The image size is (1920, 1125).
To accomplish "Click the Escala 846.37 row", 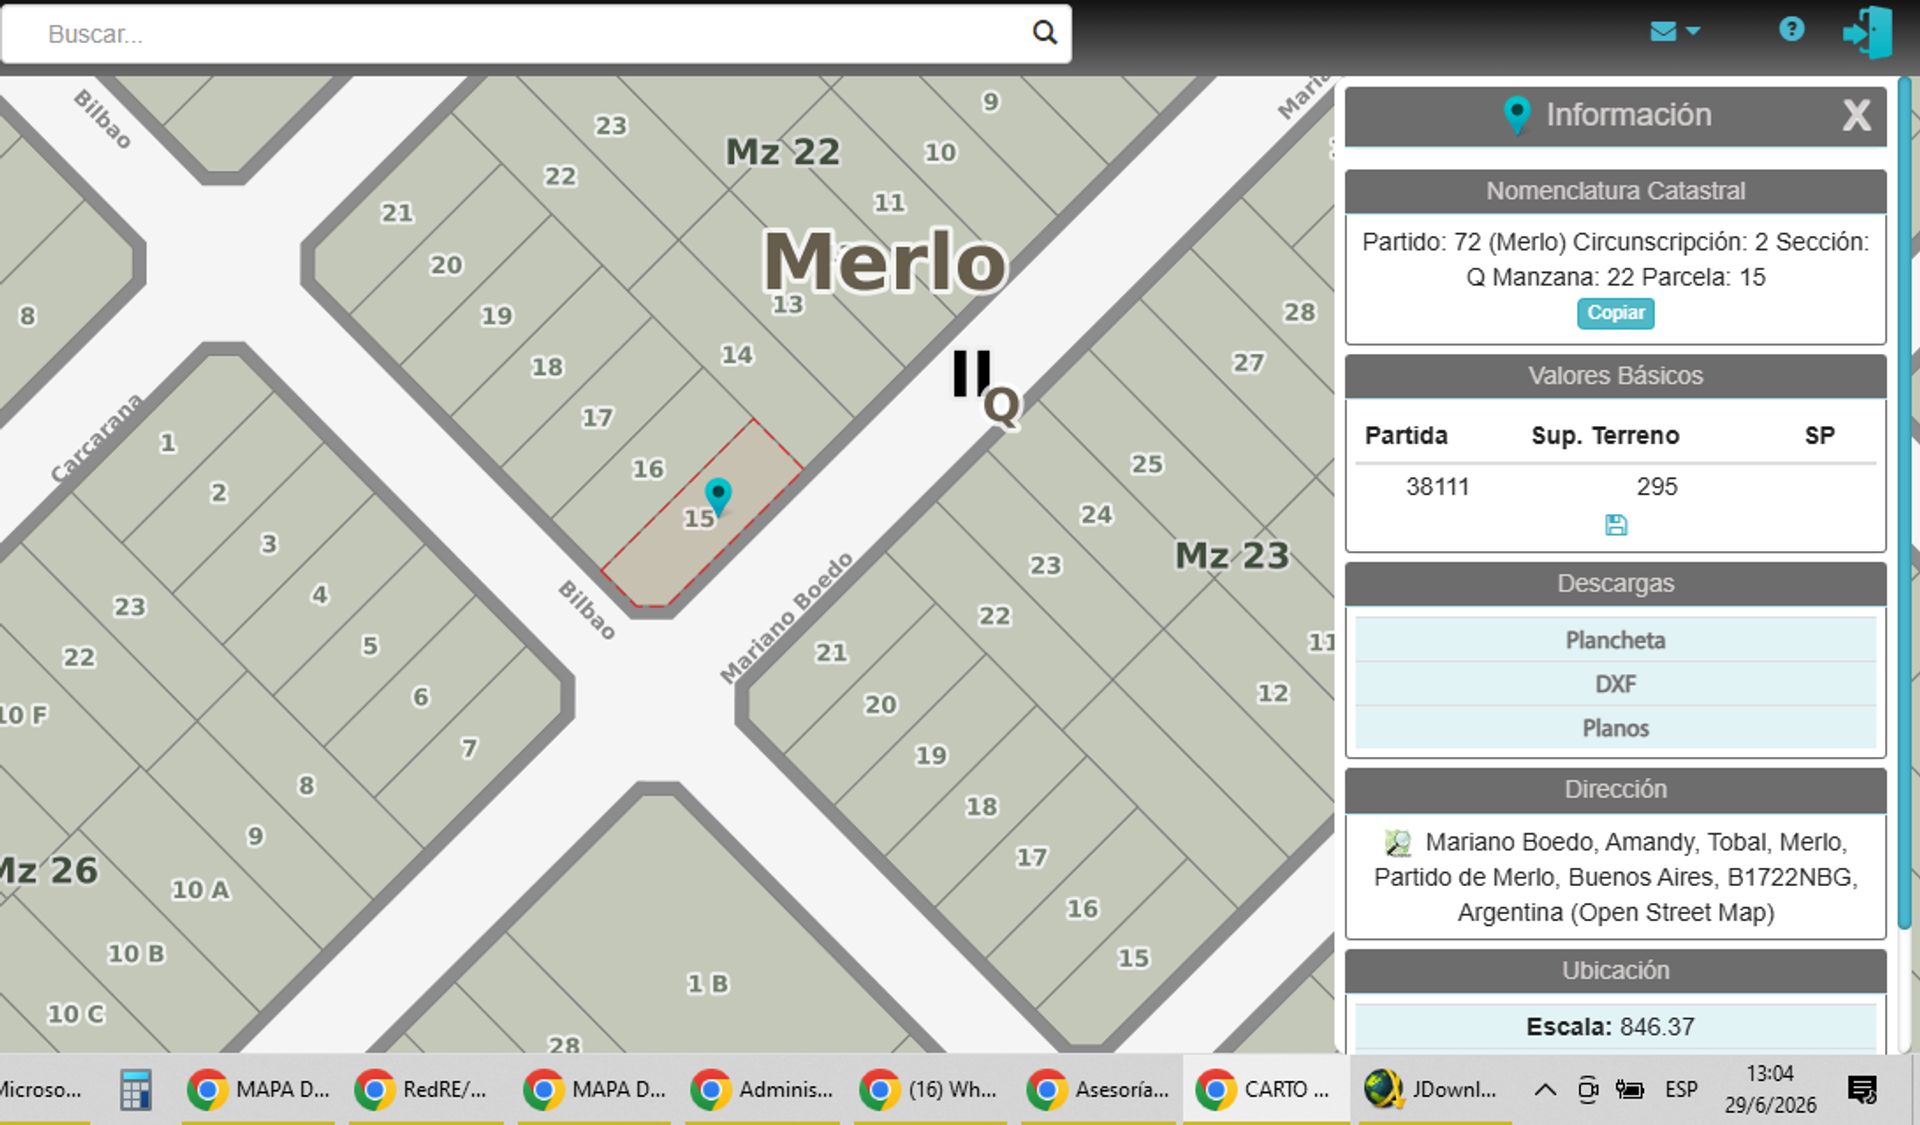I will (x=1615, y=1027).
